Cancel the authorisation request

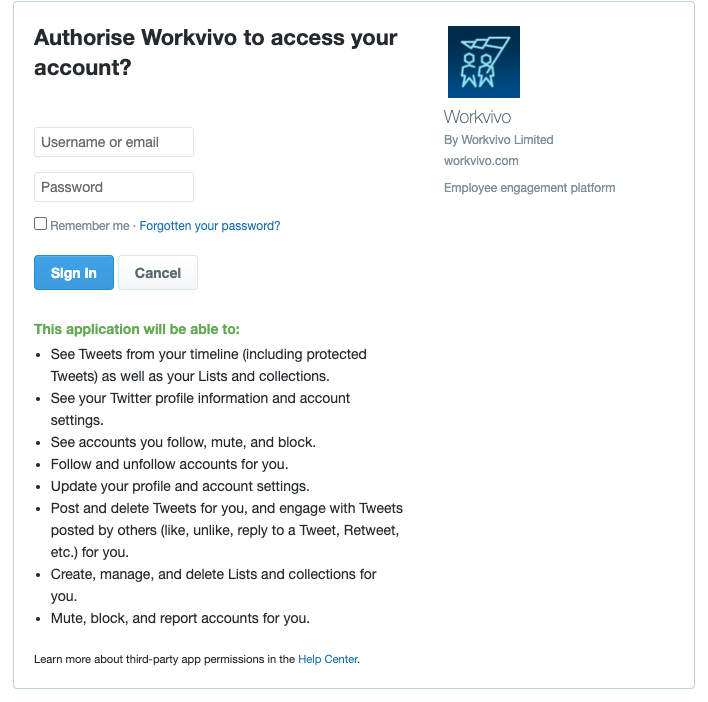pos(158,273)
